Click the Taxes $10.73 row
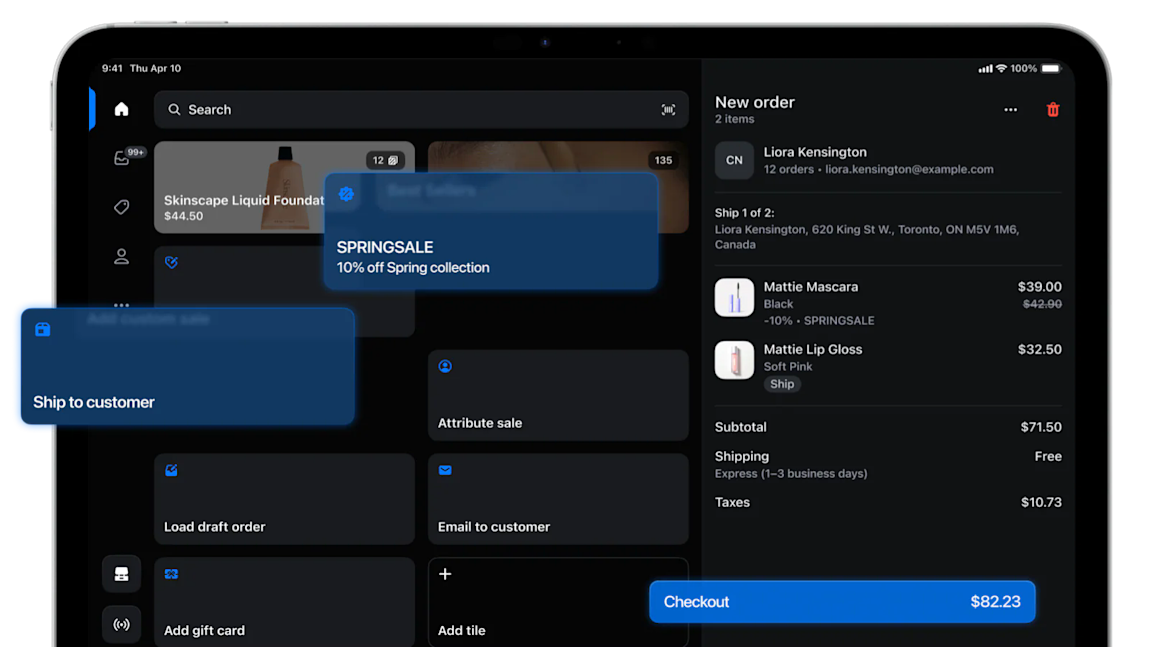Image resolution: width=1150 pixels, height=647 pixels. pos(888,502)
